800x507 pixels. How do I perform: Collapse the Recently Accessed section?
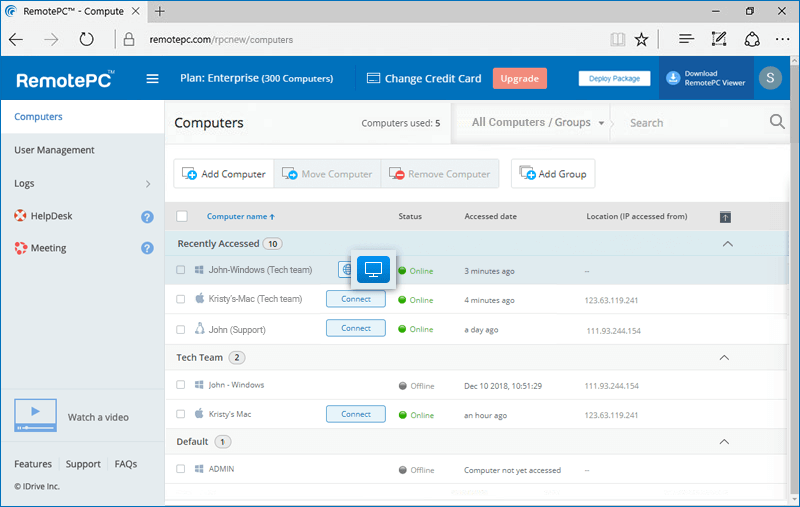(x=728, y=244)
